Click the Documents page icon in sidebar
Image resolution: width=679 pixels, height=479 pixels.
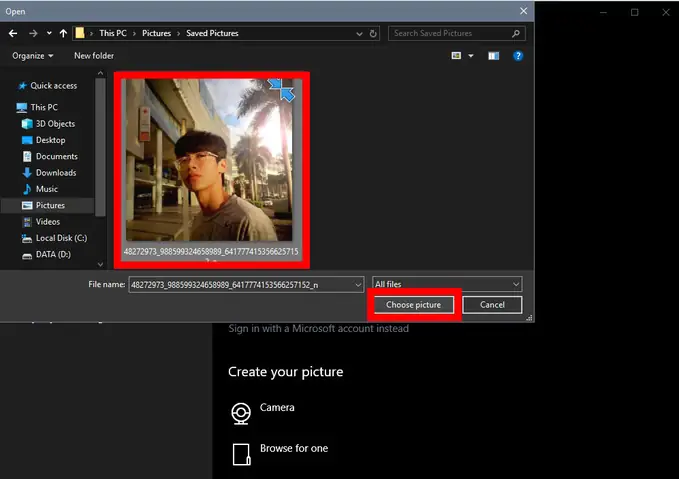point(27,156)
